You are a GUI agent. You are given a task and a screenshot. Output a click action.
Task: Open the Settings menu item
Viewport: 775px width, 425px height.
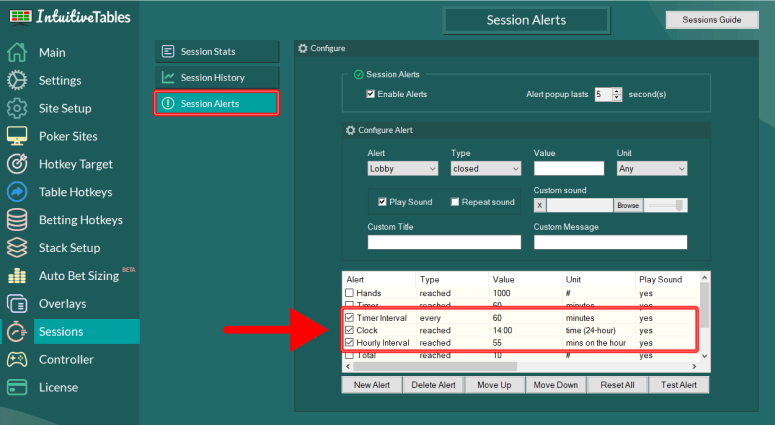coord(60,80)
